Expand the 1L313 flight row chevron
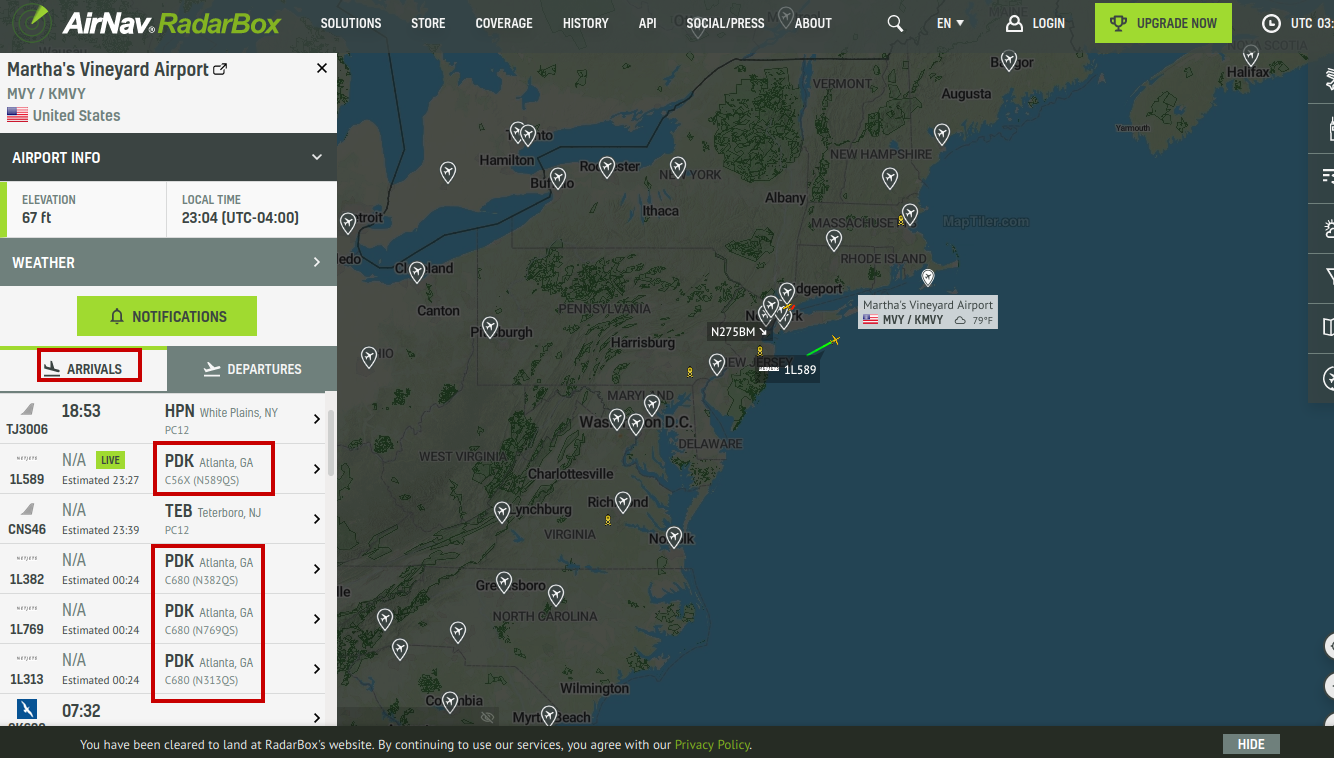 coord(317,669)
